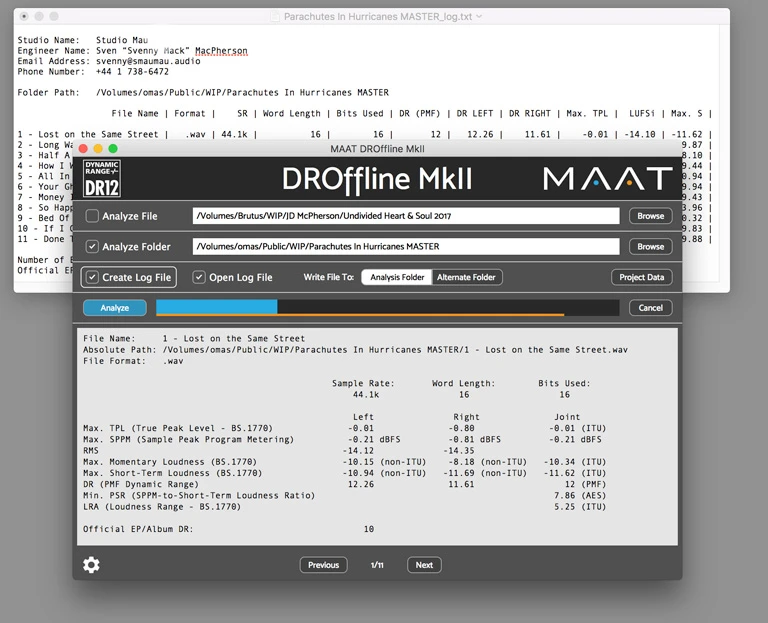This screenshot has width=768, height=623.
Task: Browse for the Analyze Folder path
Action: [650, 246]
